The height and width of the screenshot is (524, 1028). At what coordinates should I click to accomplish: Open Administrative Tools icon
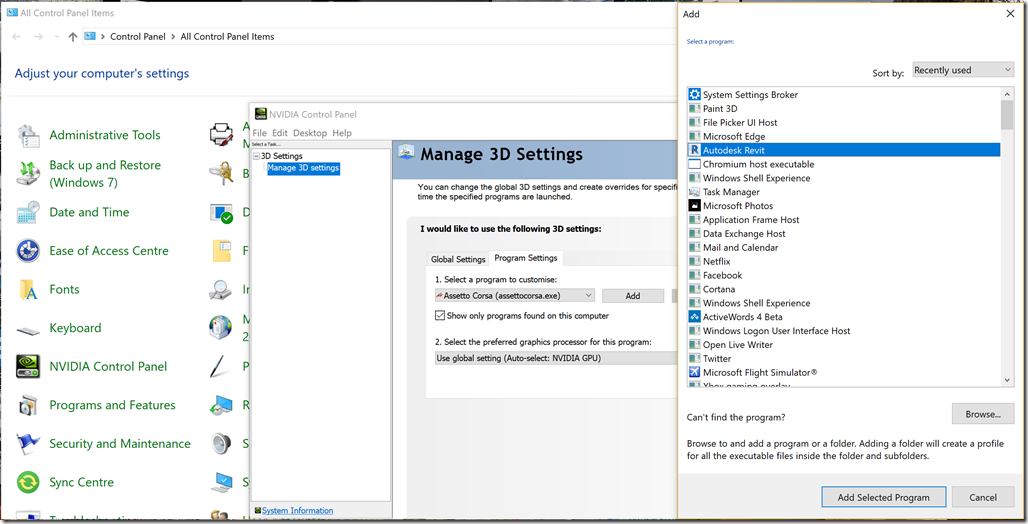[28, 136]
